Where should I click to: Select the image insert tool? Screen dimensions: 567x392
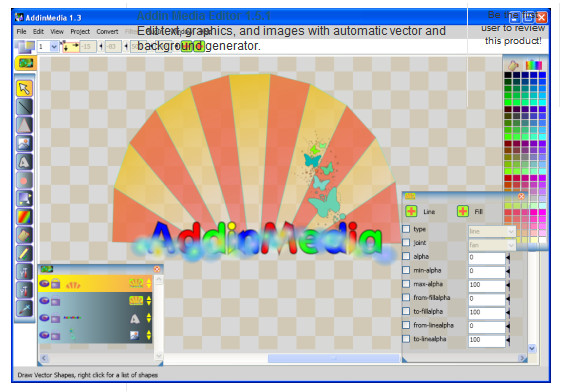[x=24, y=144]
